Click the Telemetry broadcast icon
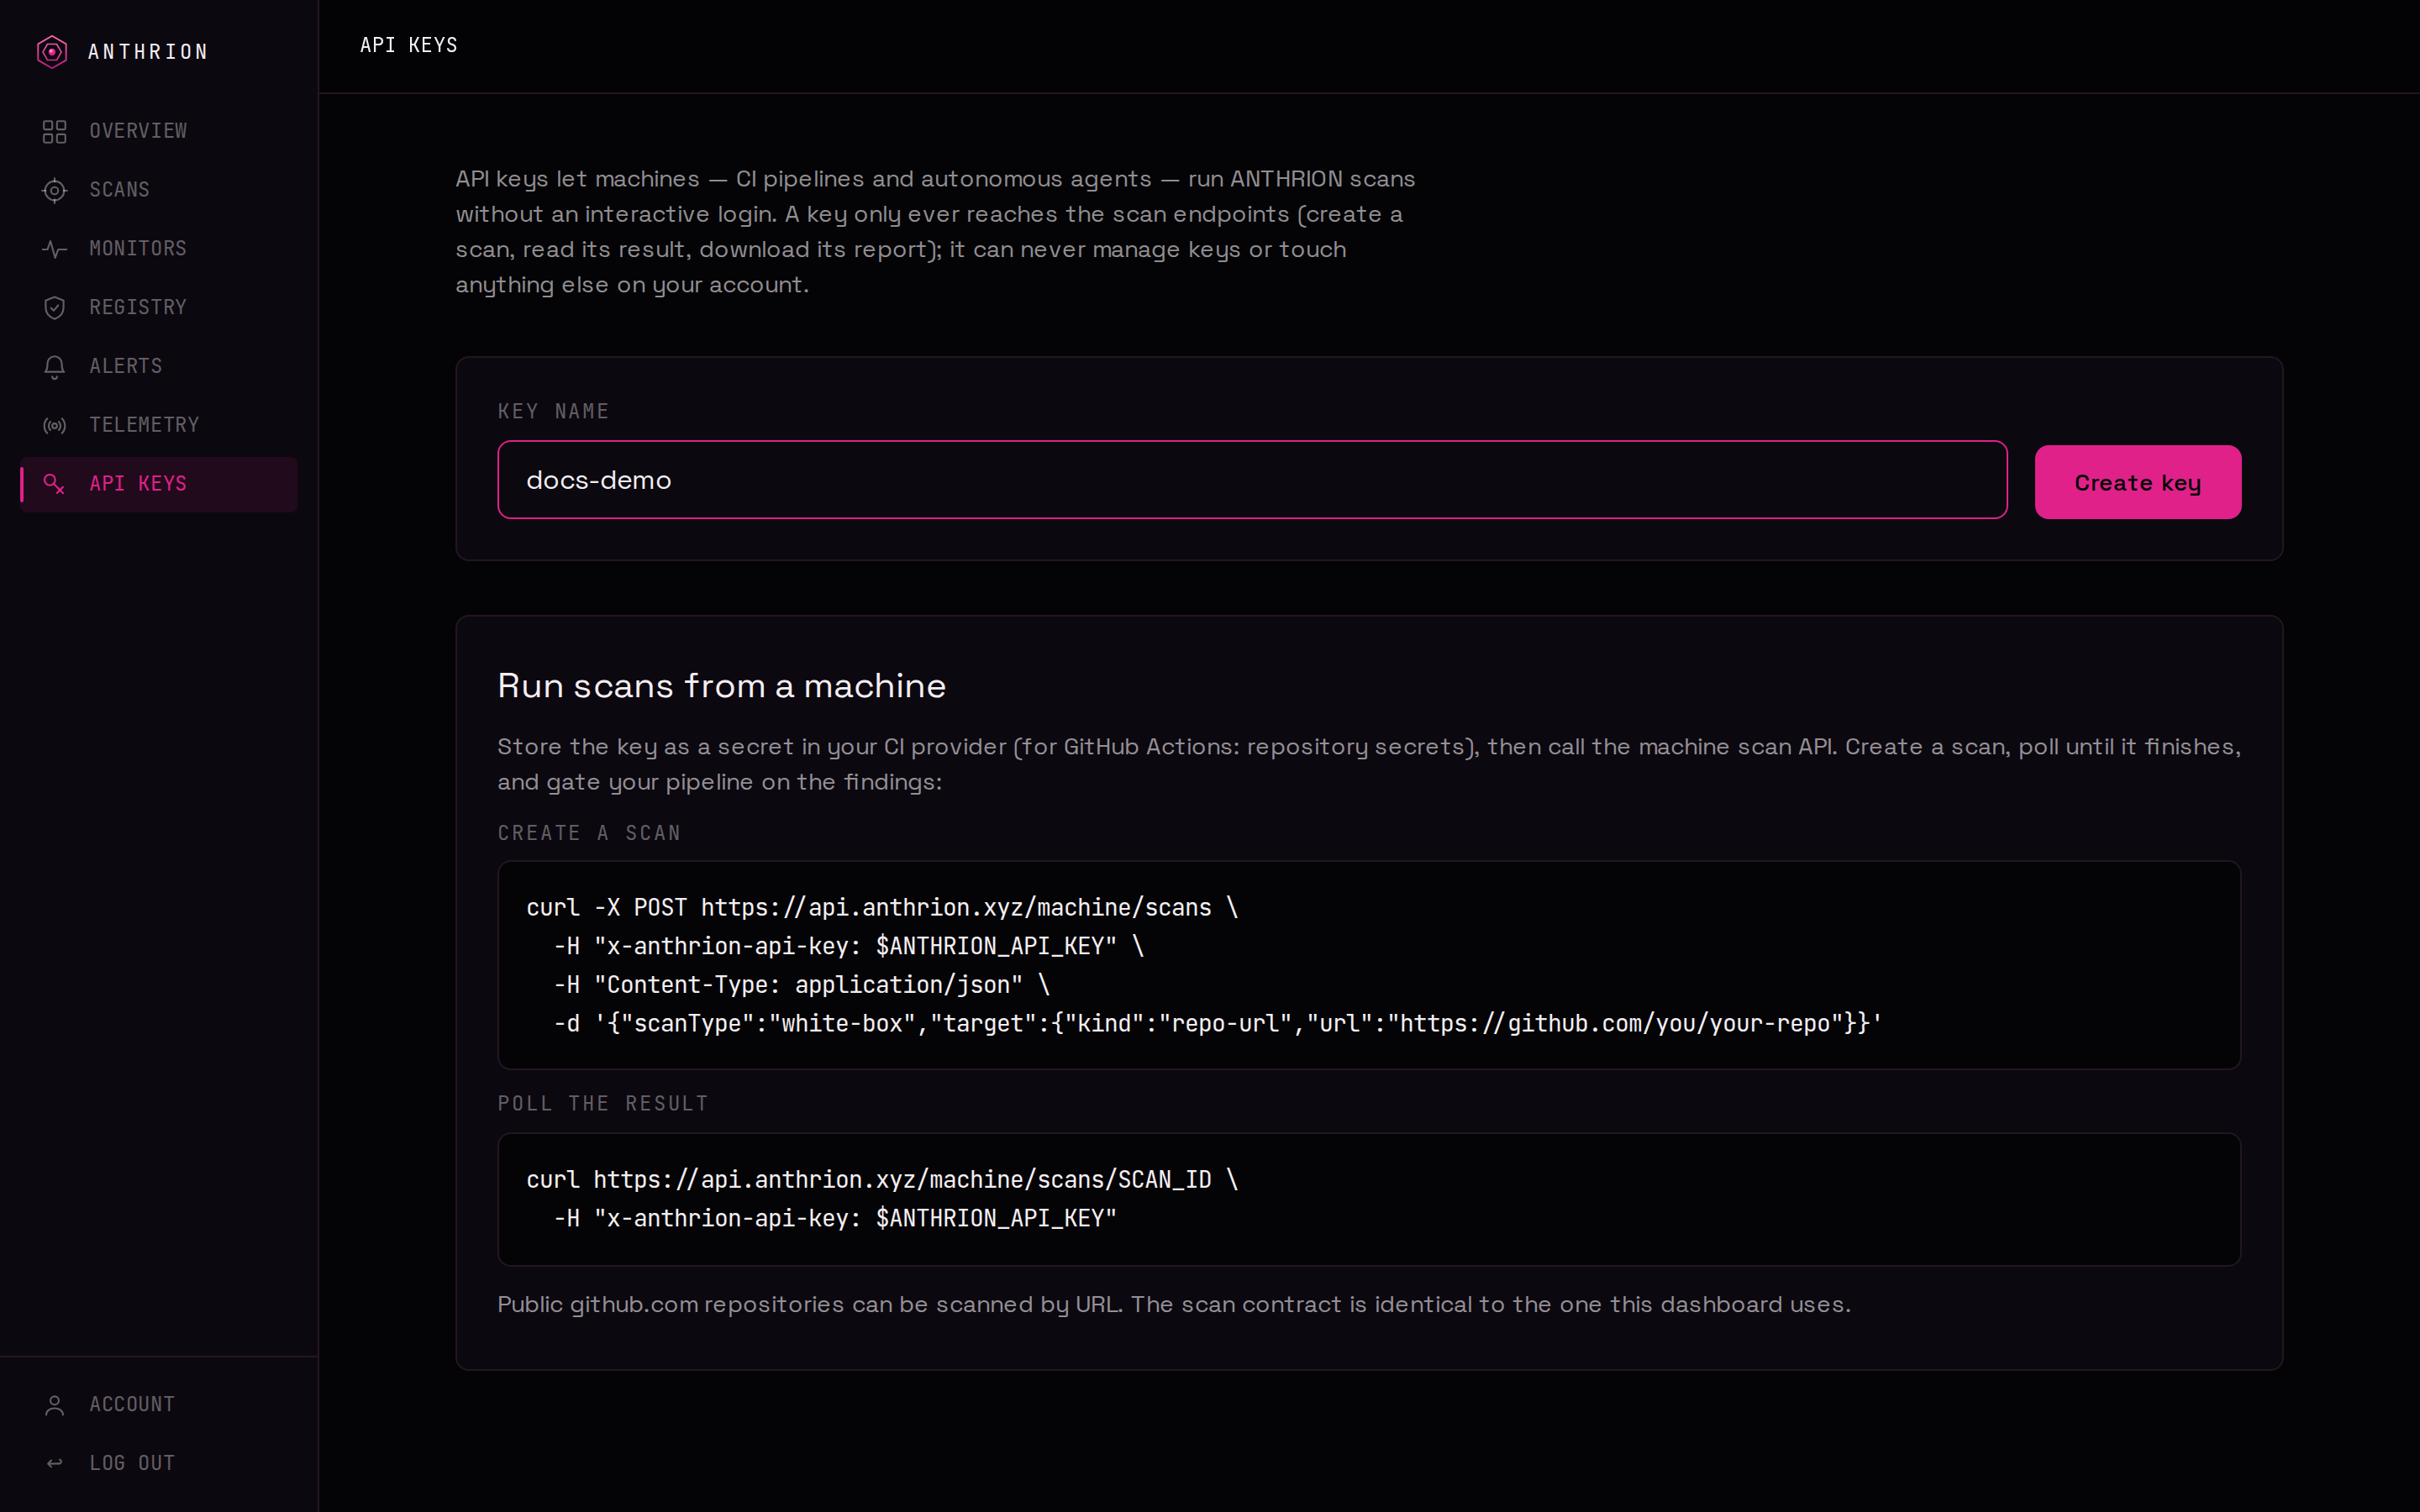 coord(55,426)
